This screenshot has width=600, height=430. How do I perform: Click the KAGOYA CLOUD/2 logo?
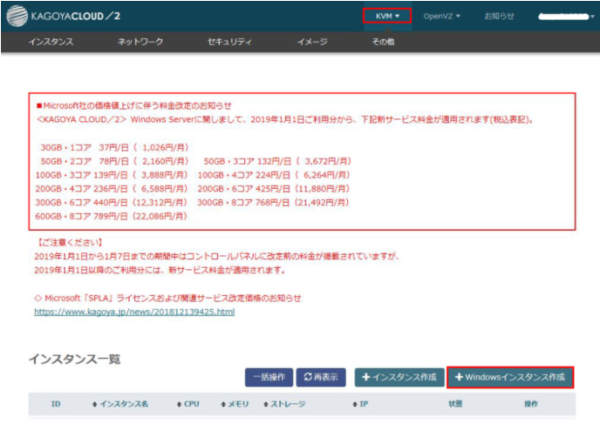pyautogui.click(x=64, y=16)
